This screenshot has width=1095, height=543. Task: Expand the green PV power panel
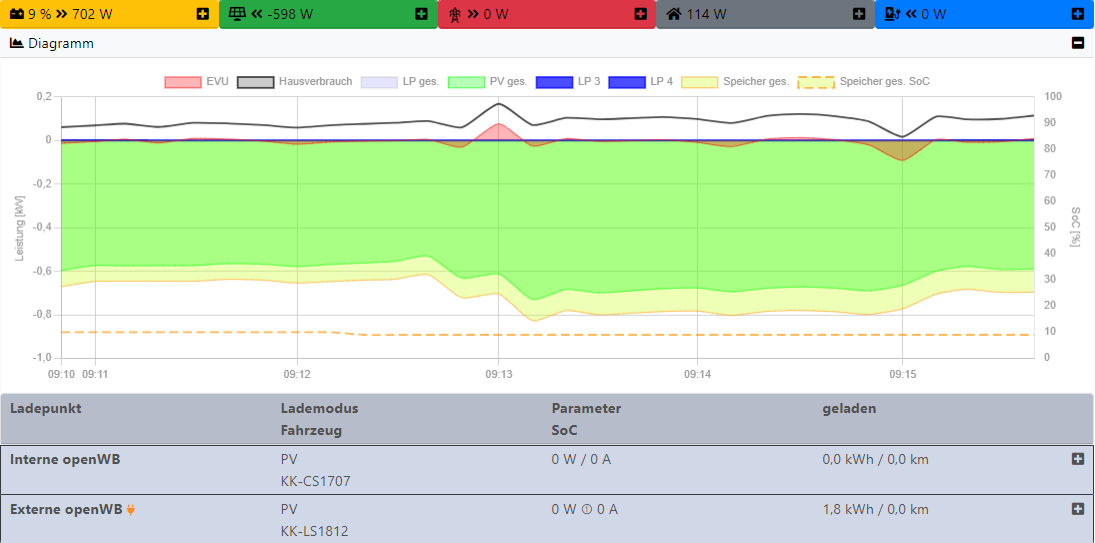pyautogui.click(x=421, y=14)
